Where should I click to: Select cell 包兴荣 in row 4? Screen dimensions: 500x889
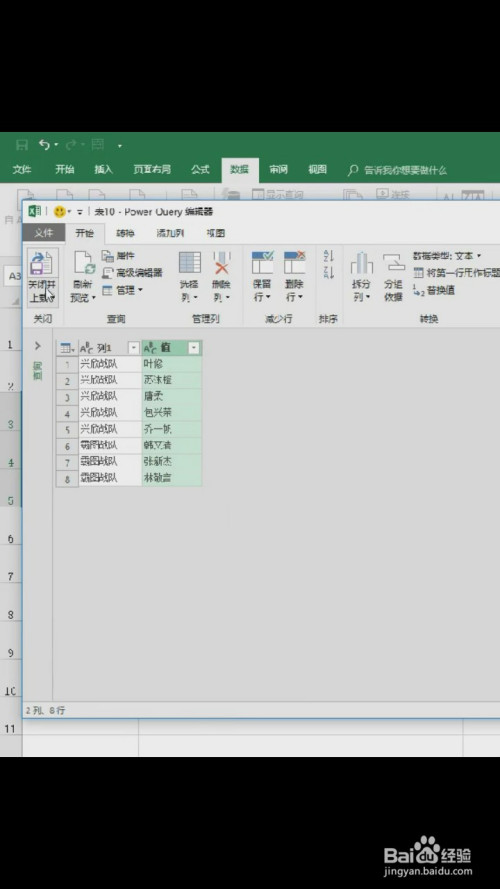click(171, 413)
